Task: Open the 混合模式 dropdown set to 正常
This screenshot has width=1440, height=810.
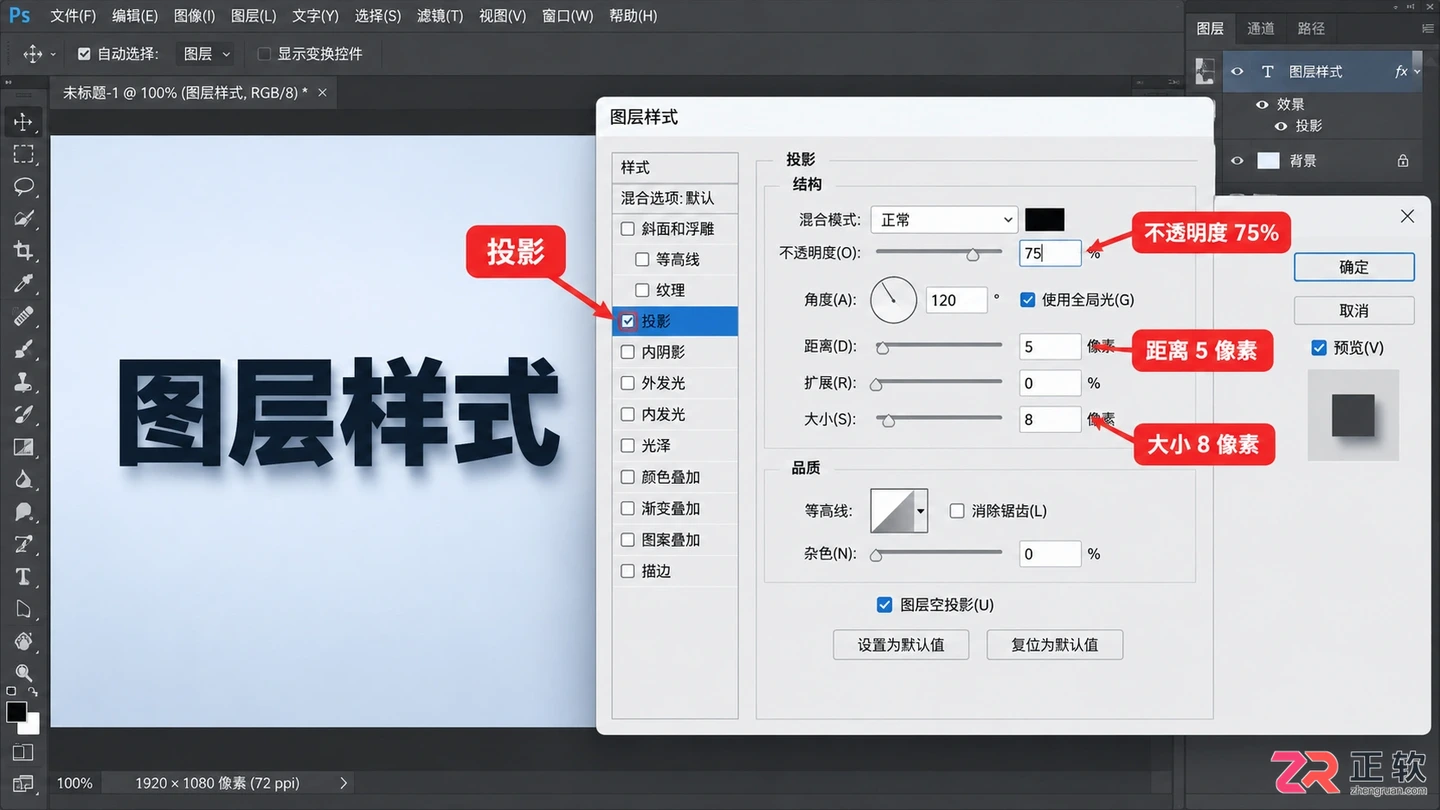Action: coord(944,220)
